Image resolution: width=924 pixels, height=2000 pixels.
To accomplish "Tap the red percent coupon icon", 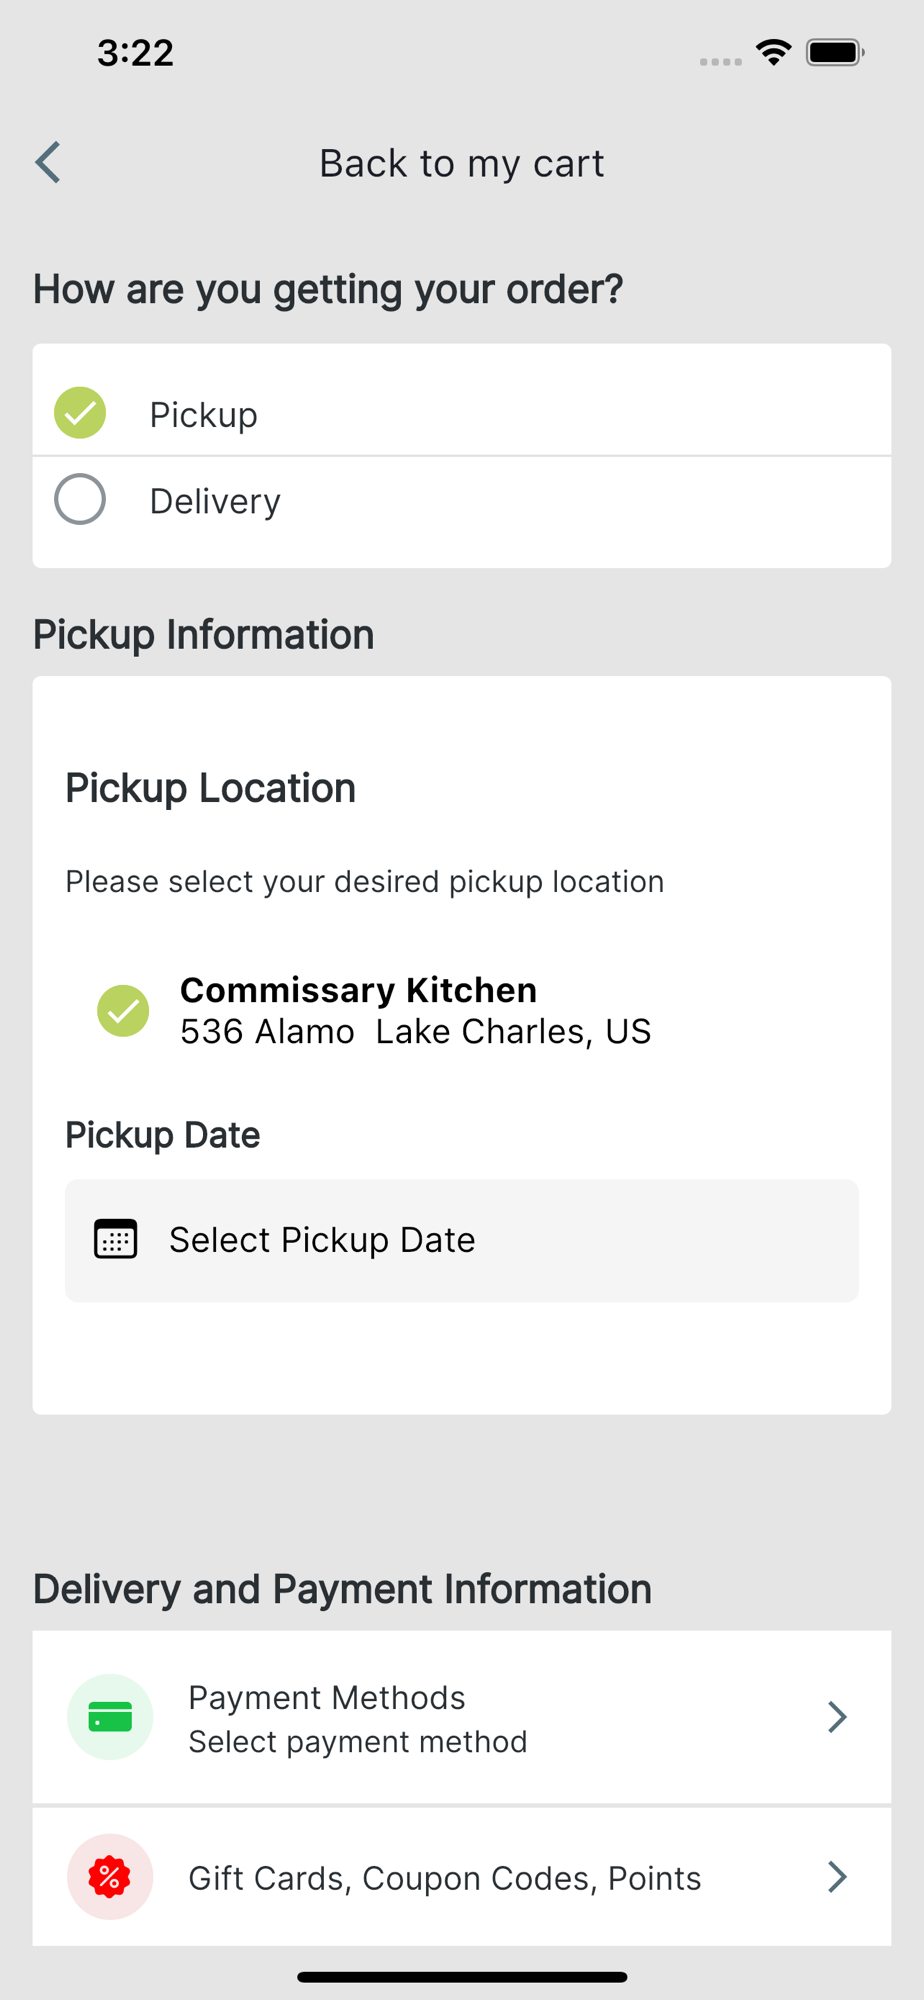I will (x=110, y=1876).
